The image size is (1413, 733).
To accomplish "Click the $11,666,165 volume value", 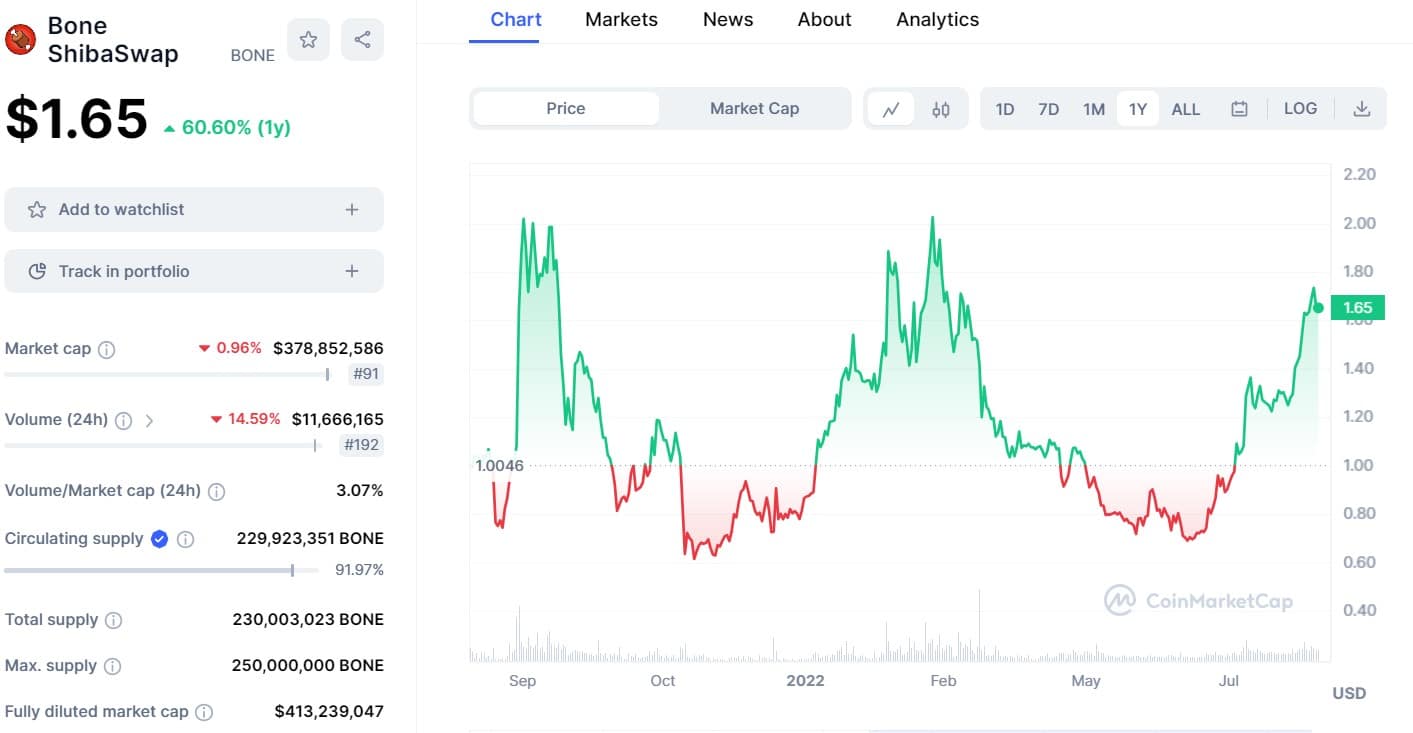I will (x=337, y=420).
